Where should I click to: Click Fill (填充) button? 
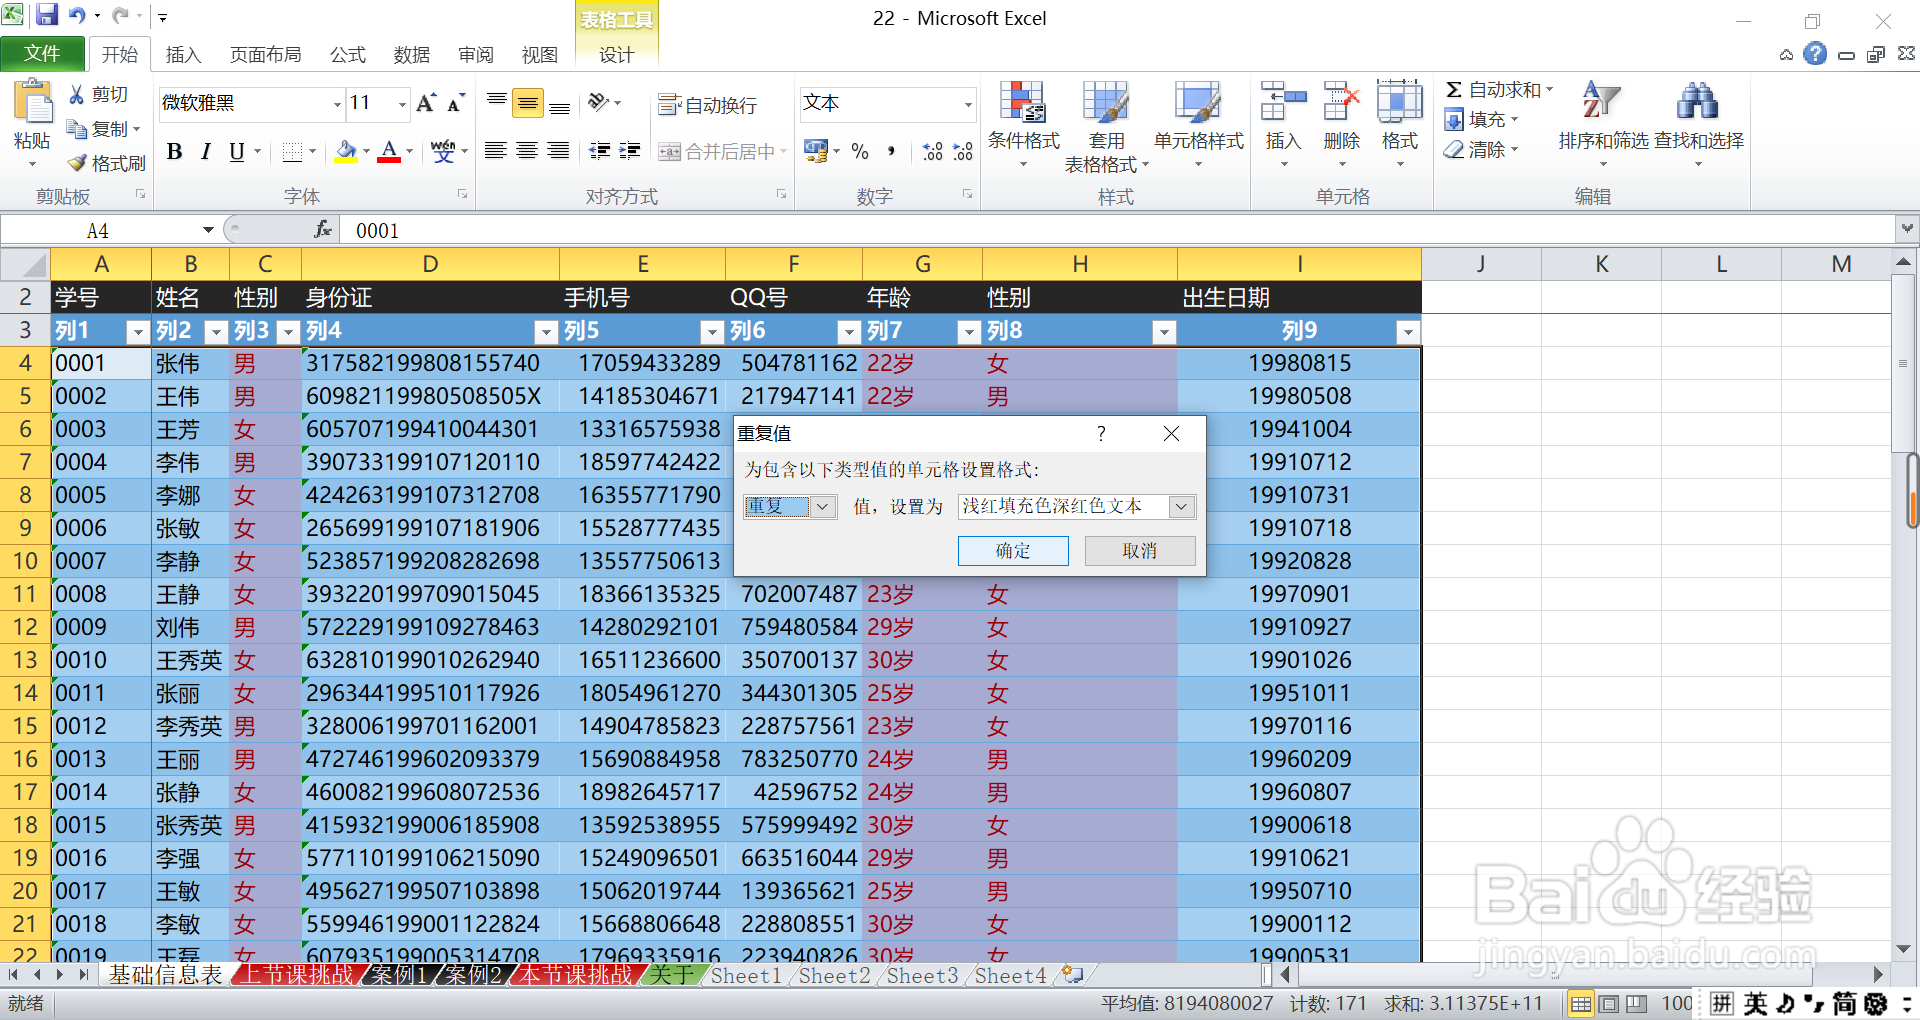pos(1482,120)
